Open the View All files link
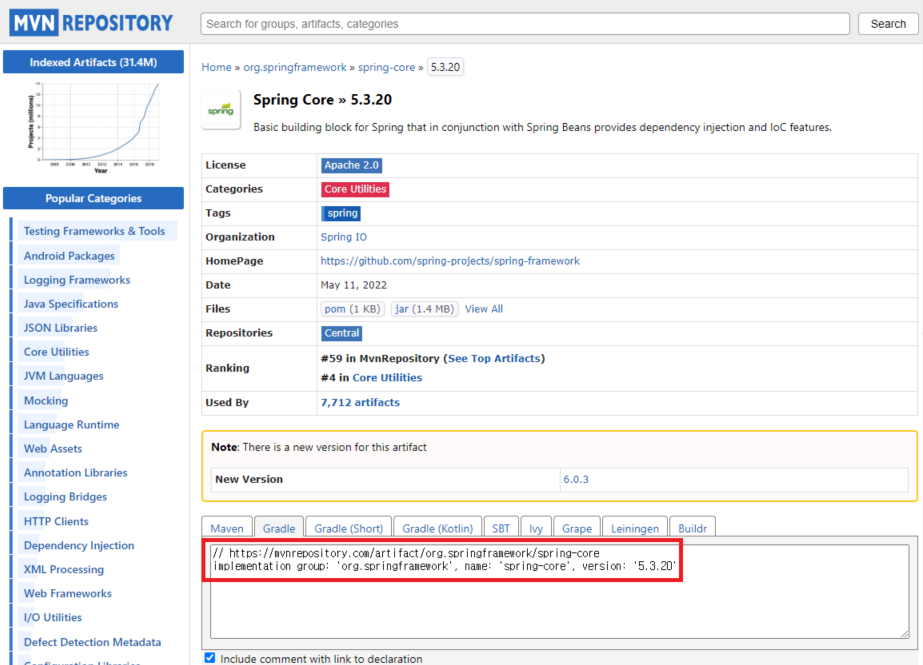923x665 pixels. 484,309
